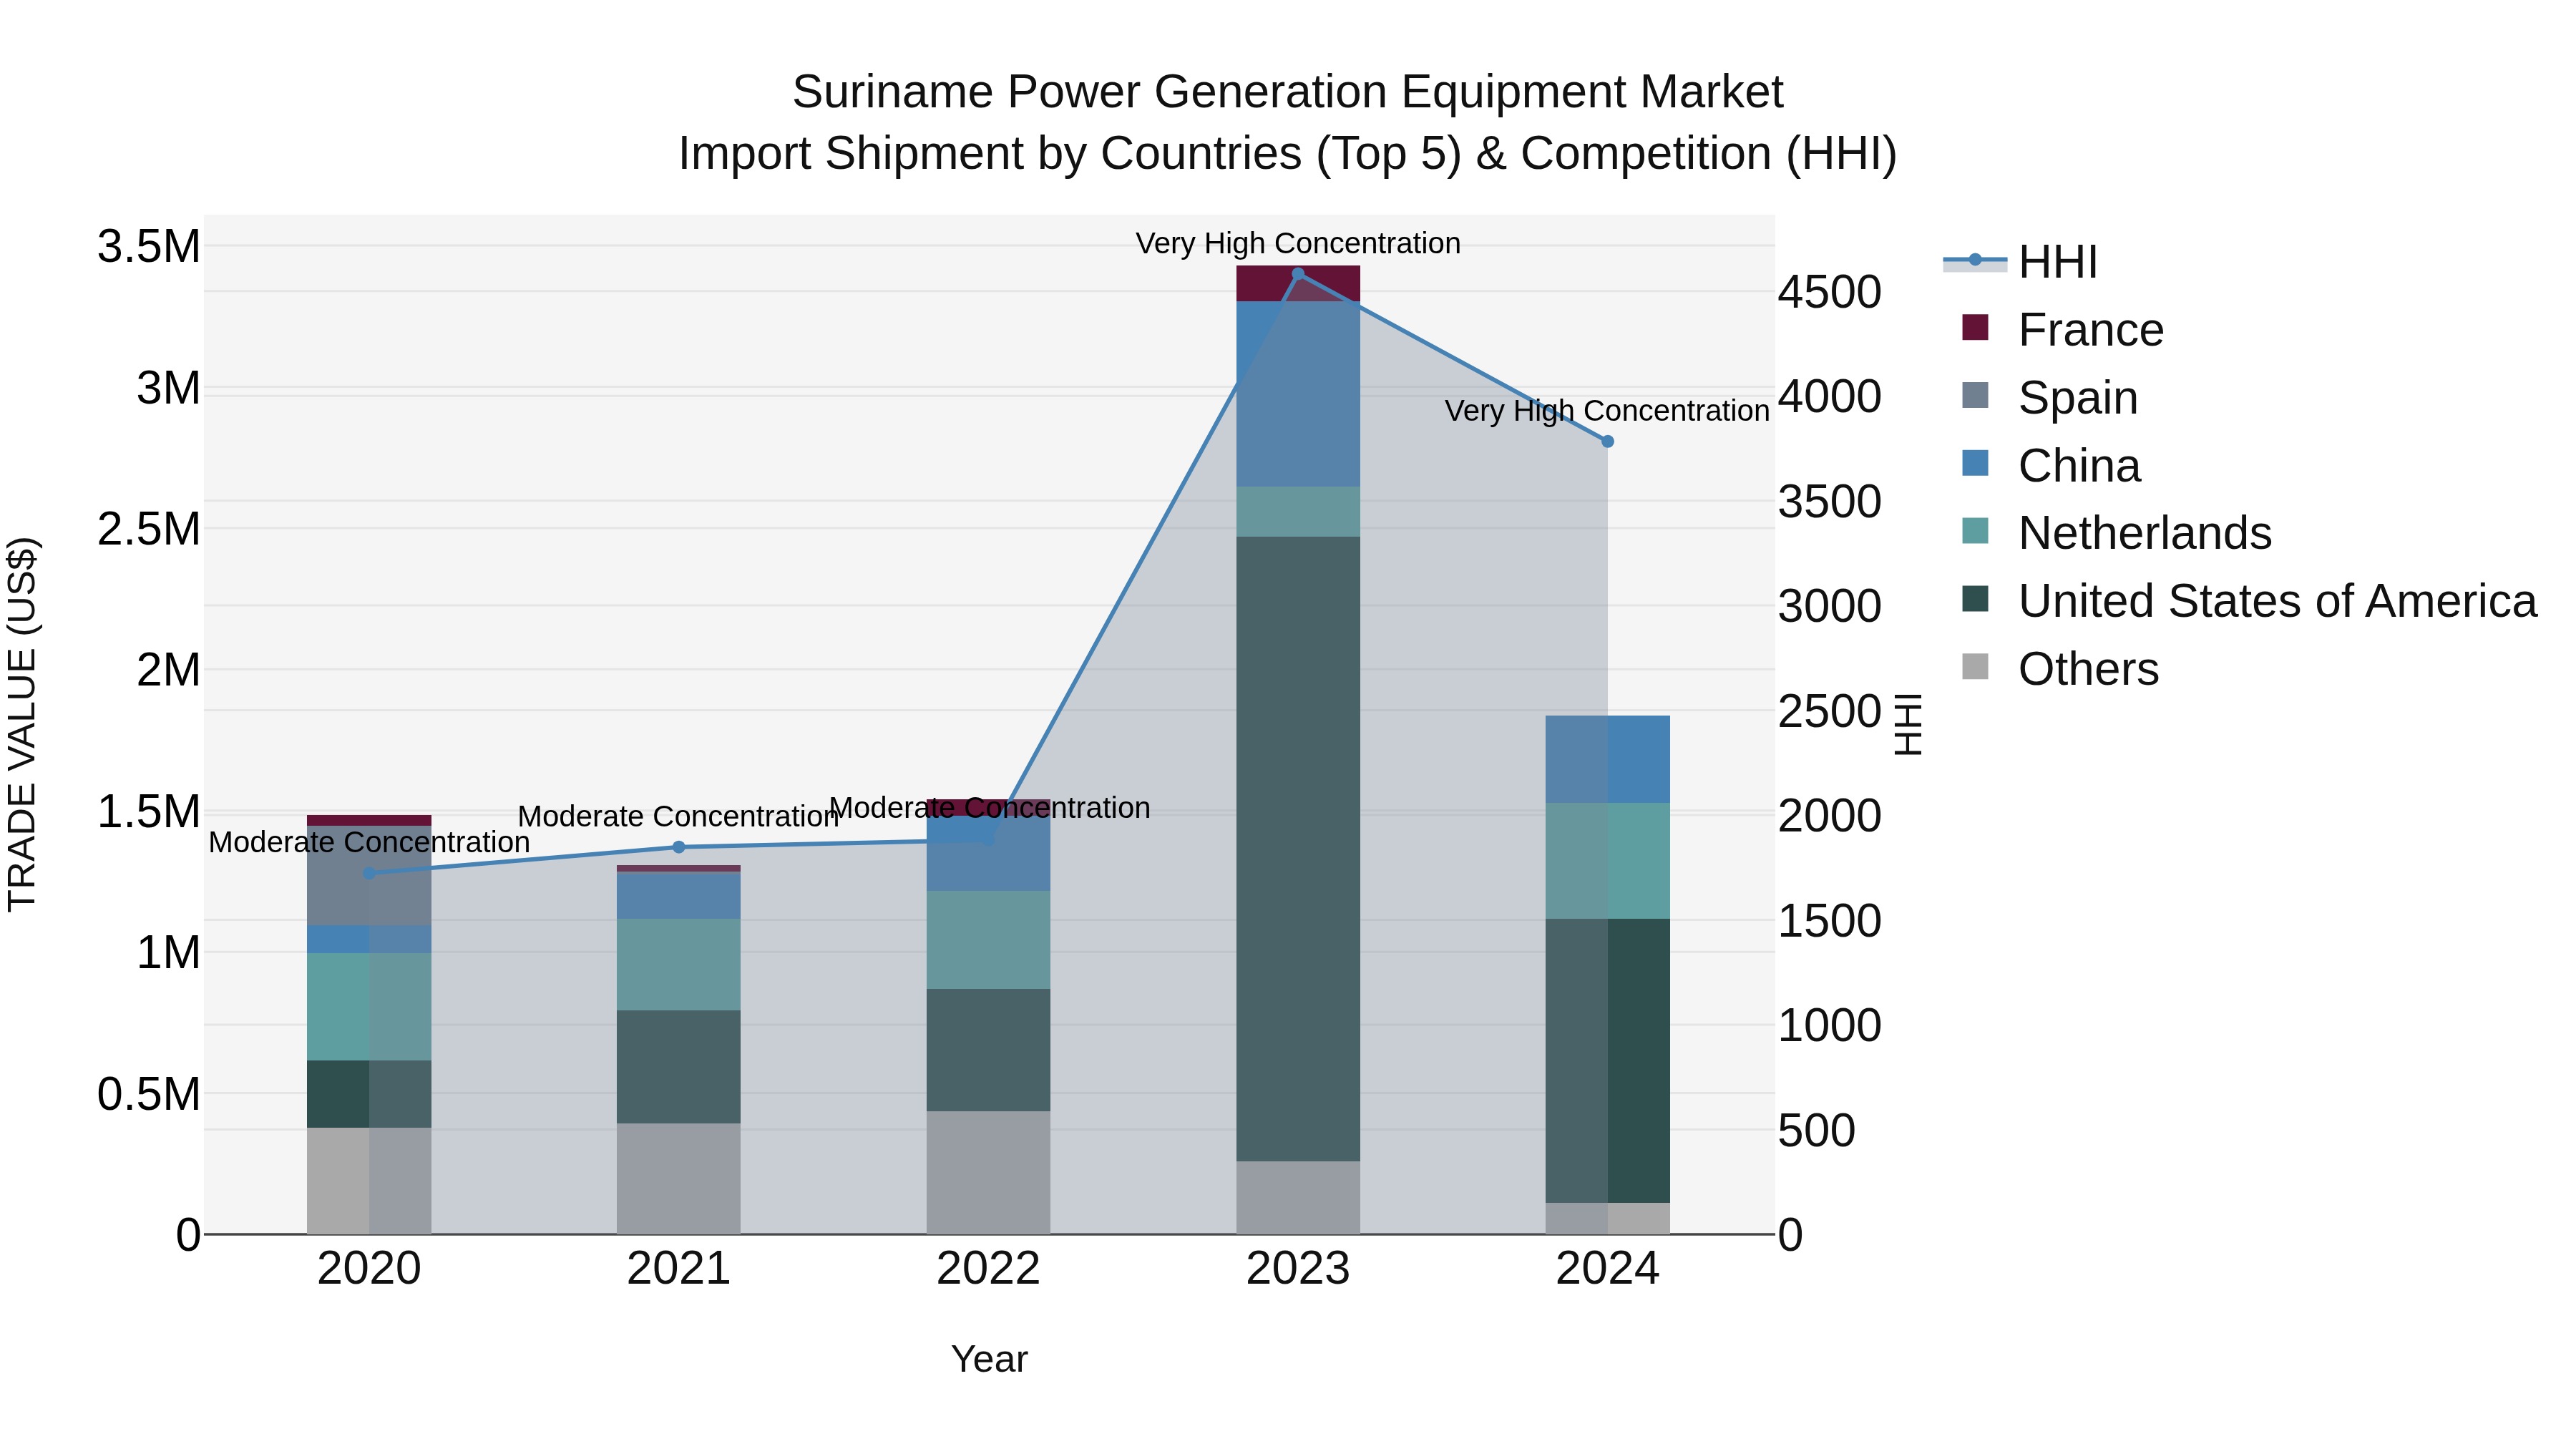Click the Moderate Concentration label above 2021
Viewport: 2576px width, 1449px height.
click(x=679, y=816)
